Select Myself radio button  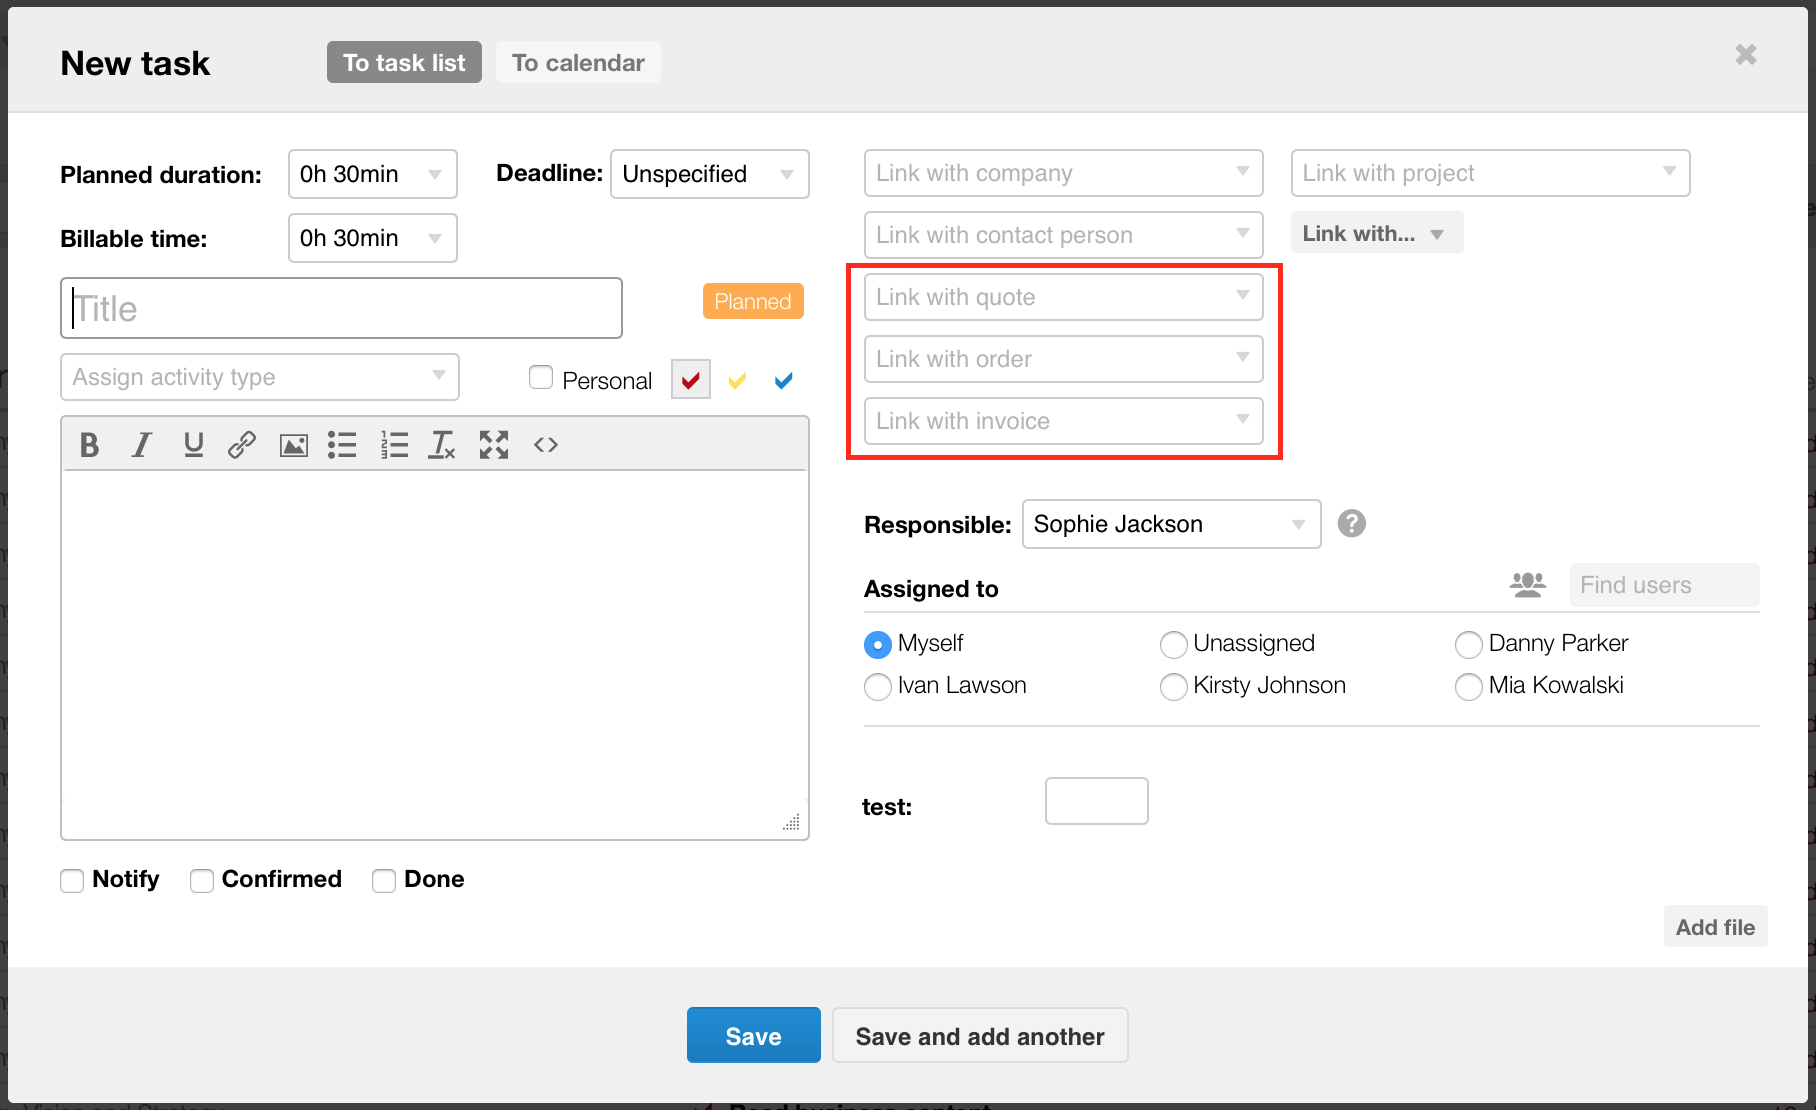coord(877,645)
